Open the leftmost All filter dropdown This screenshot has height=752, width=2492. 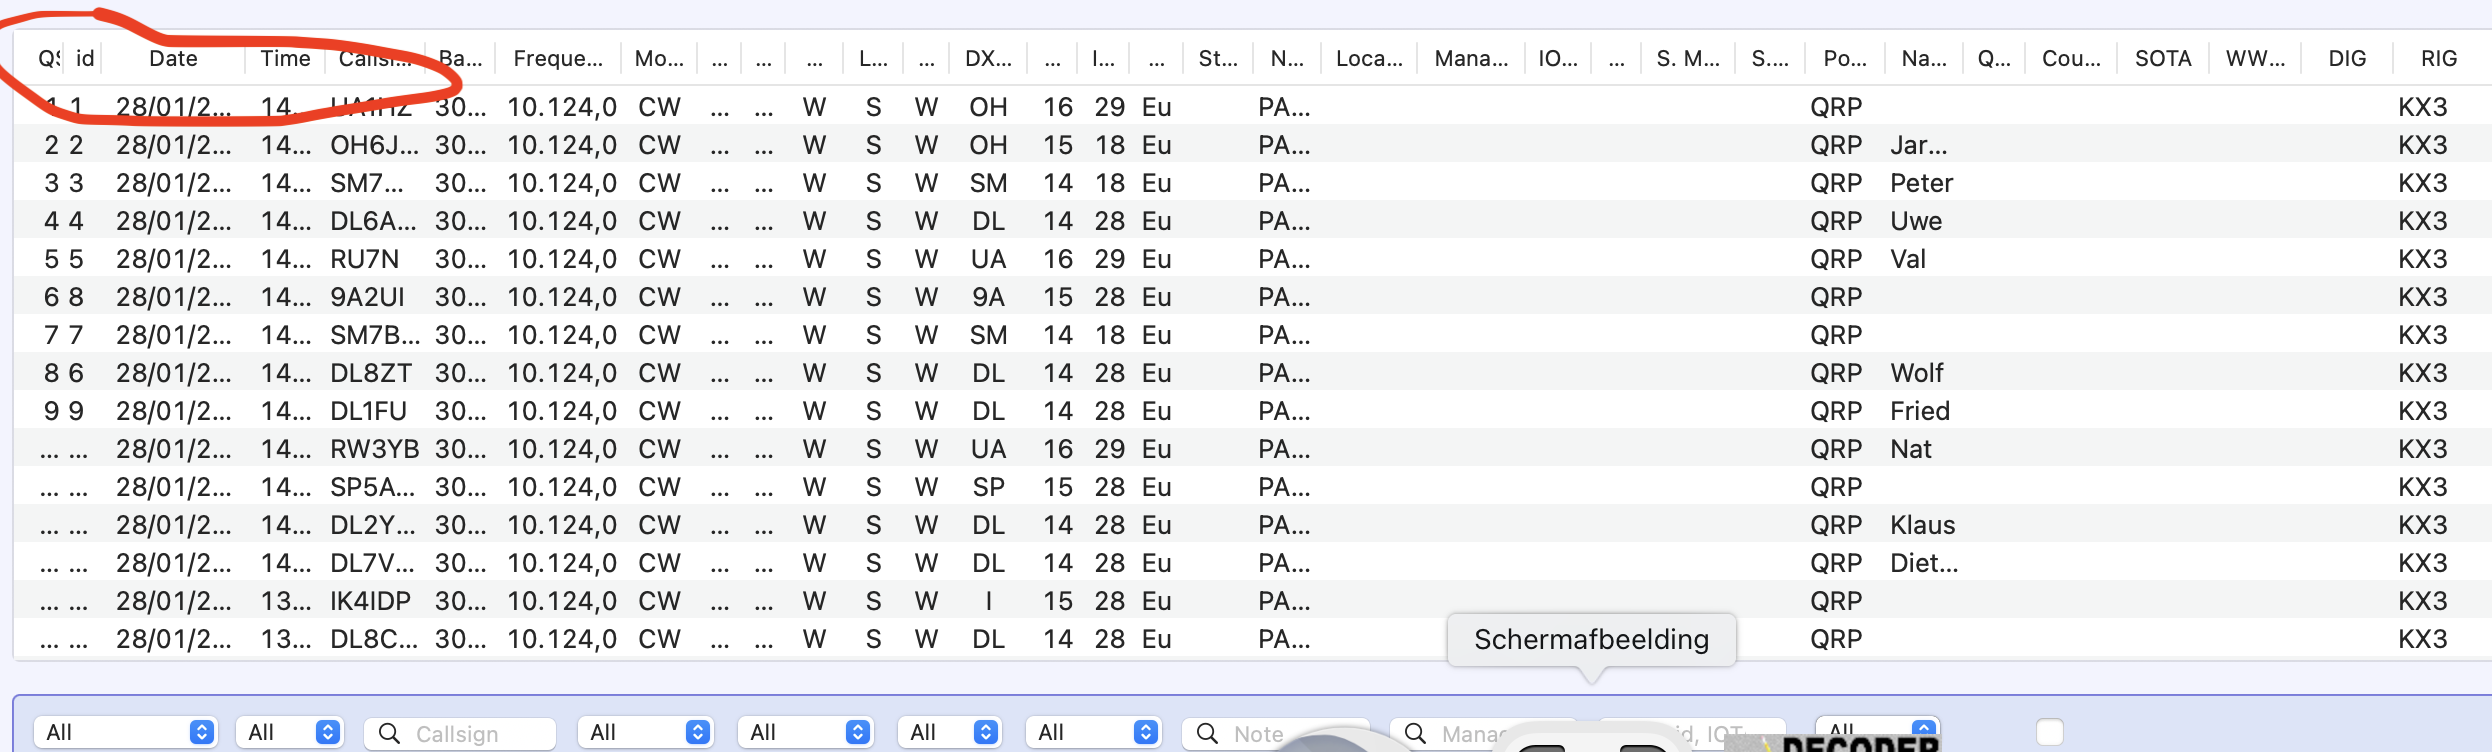(x=126, y=732)
